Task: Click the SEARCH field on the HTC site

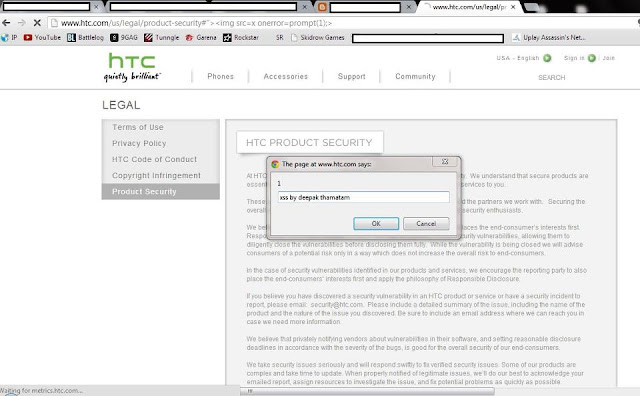Action: (x=551, y=78)
